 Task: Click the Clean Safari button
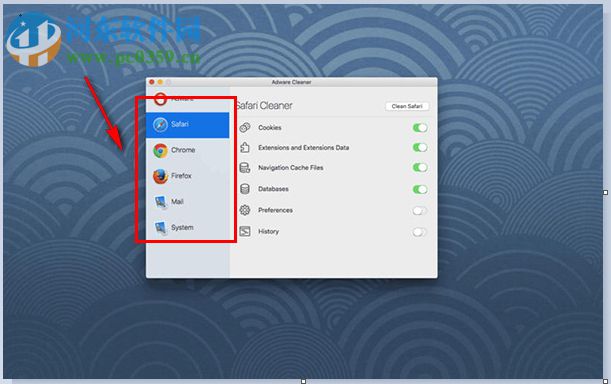[x=407, y=106]
